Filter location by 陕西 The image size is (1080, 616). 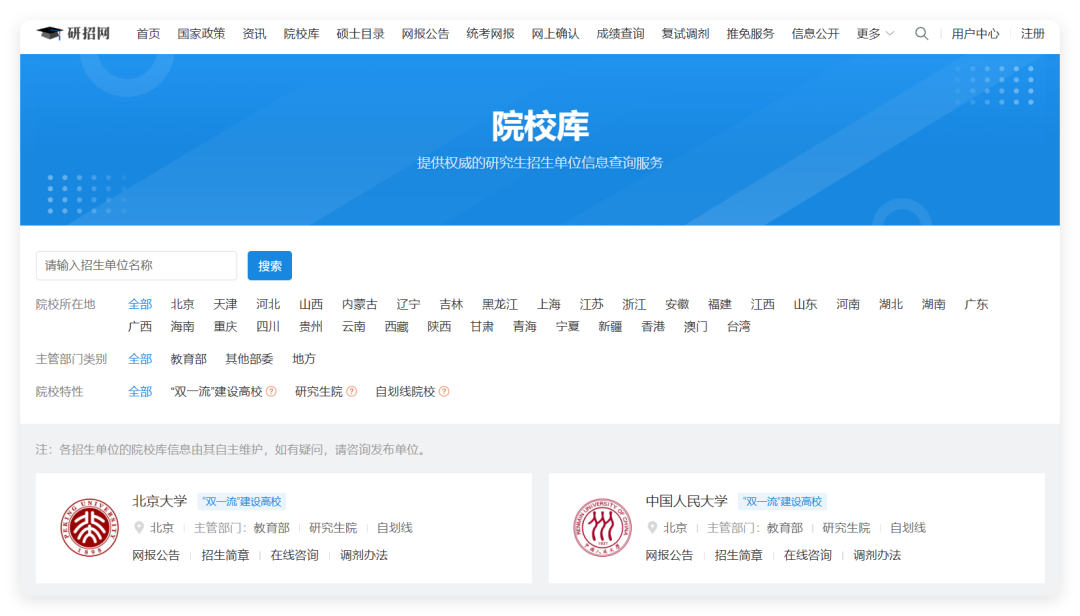click(439, 326)
